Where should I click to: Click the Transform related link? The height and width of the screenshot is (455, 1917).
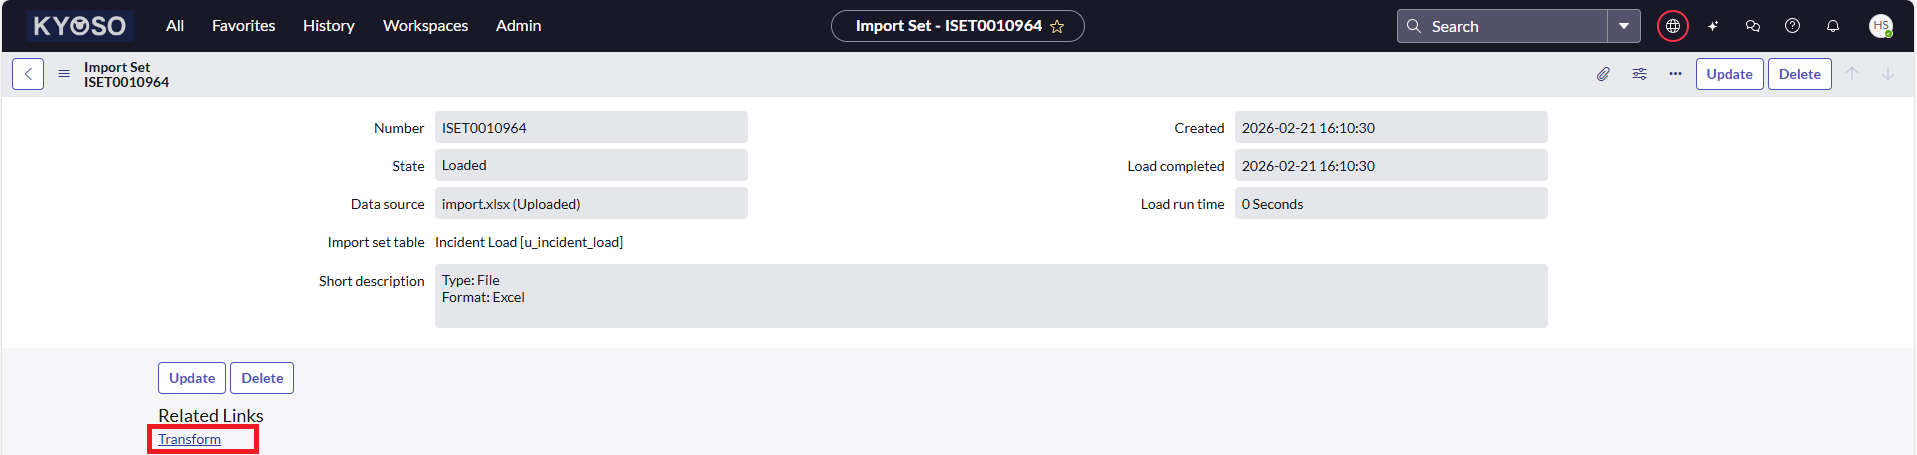coord(189,439)
